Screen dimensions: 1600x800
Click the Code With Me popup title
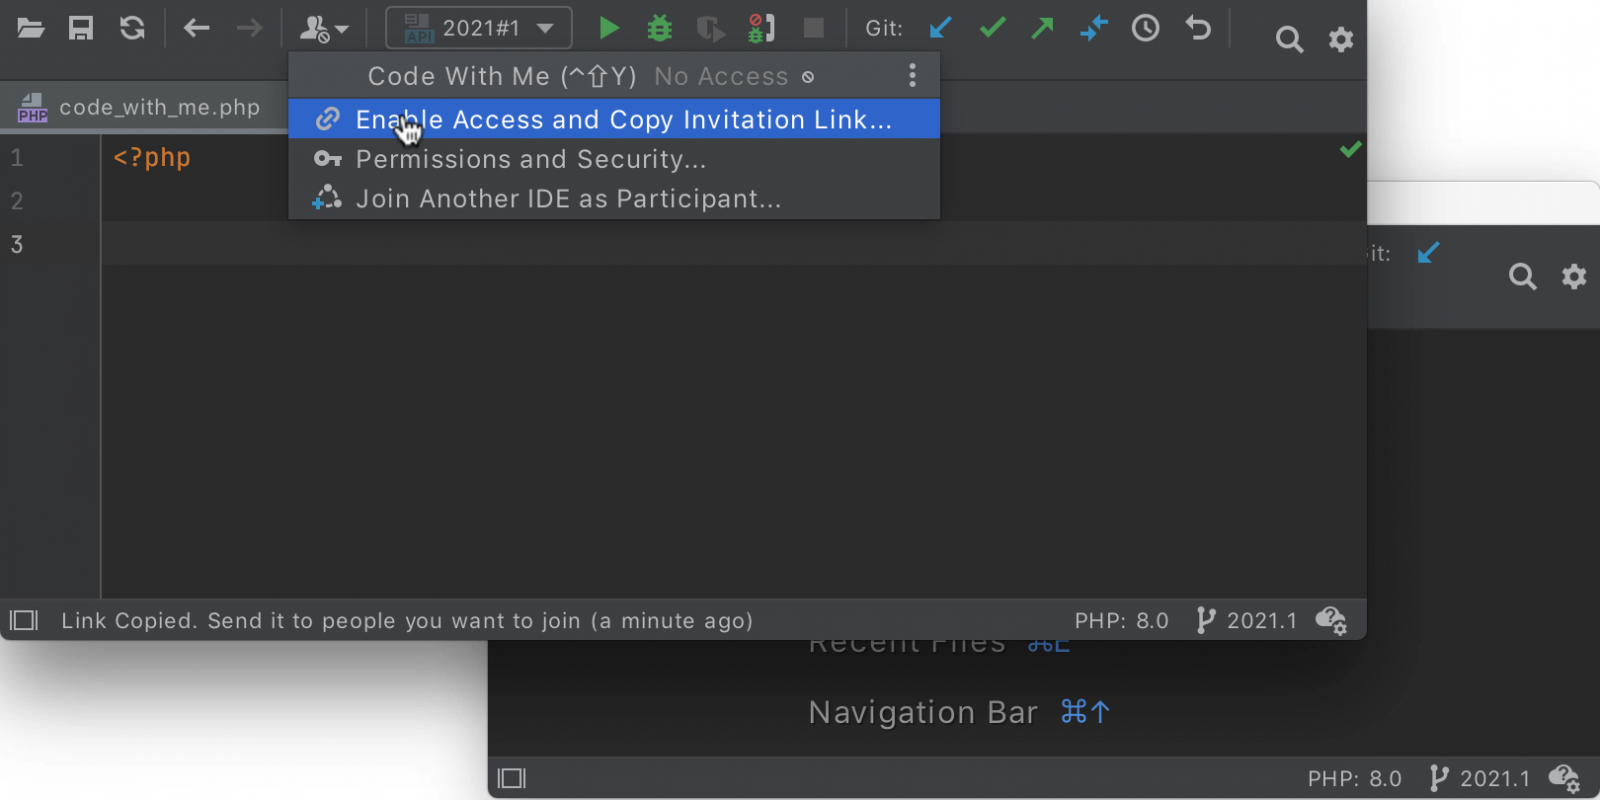pos(502,76)
